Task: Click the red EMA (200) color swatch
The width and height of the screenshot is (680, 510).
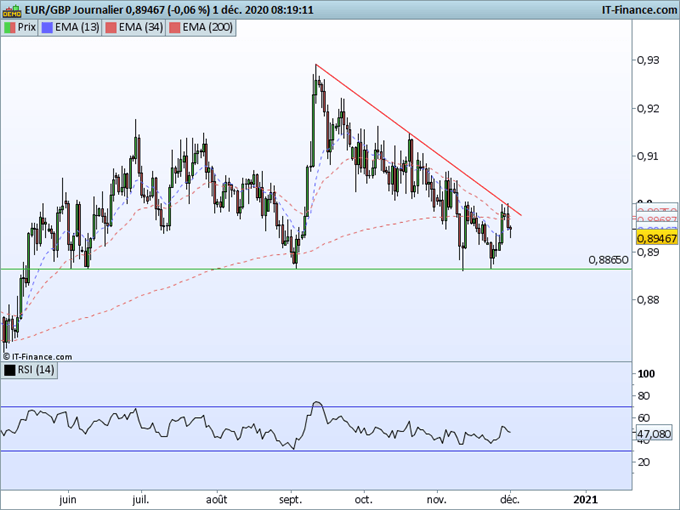Action: tap(174, 28)
